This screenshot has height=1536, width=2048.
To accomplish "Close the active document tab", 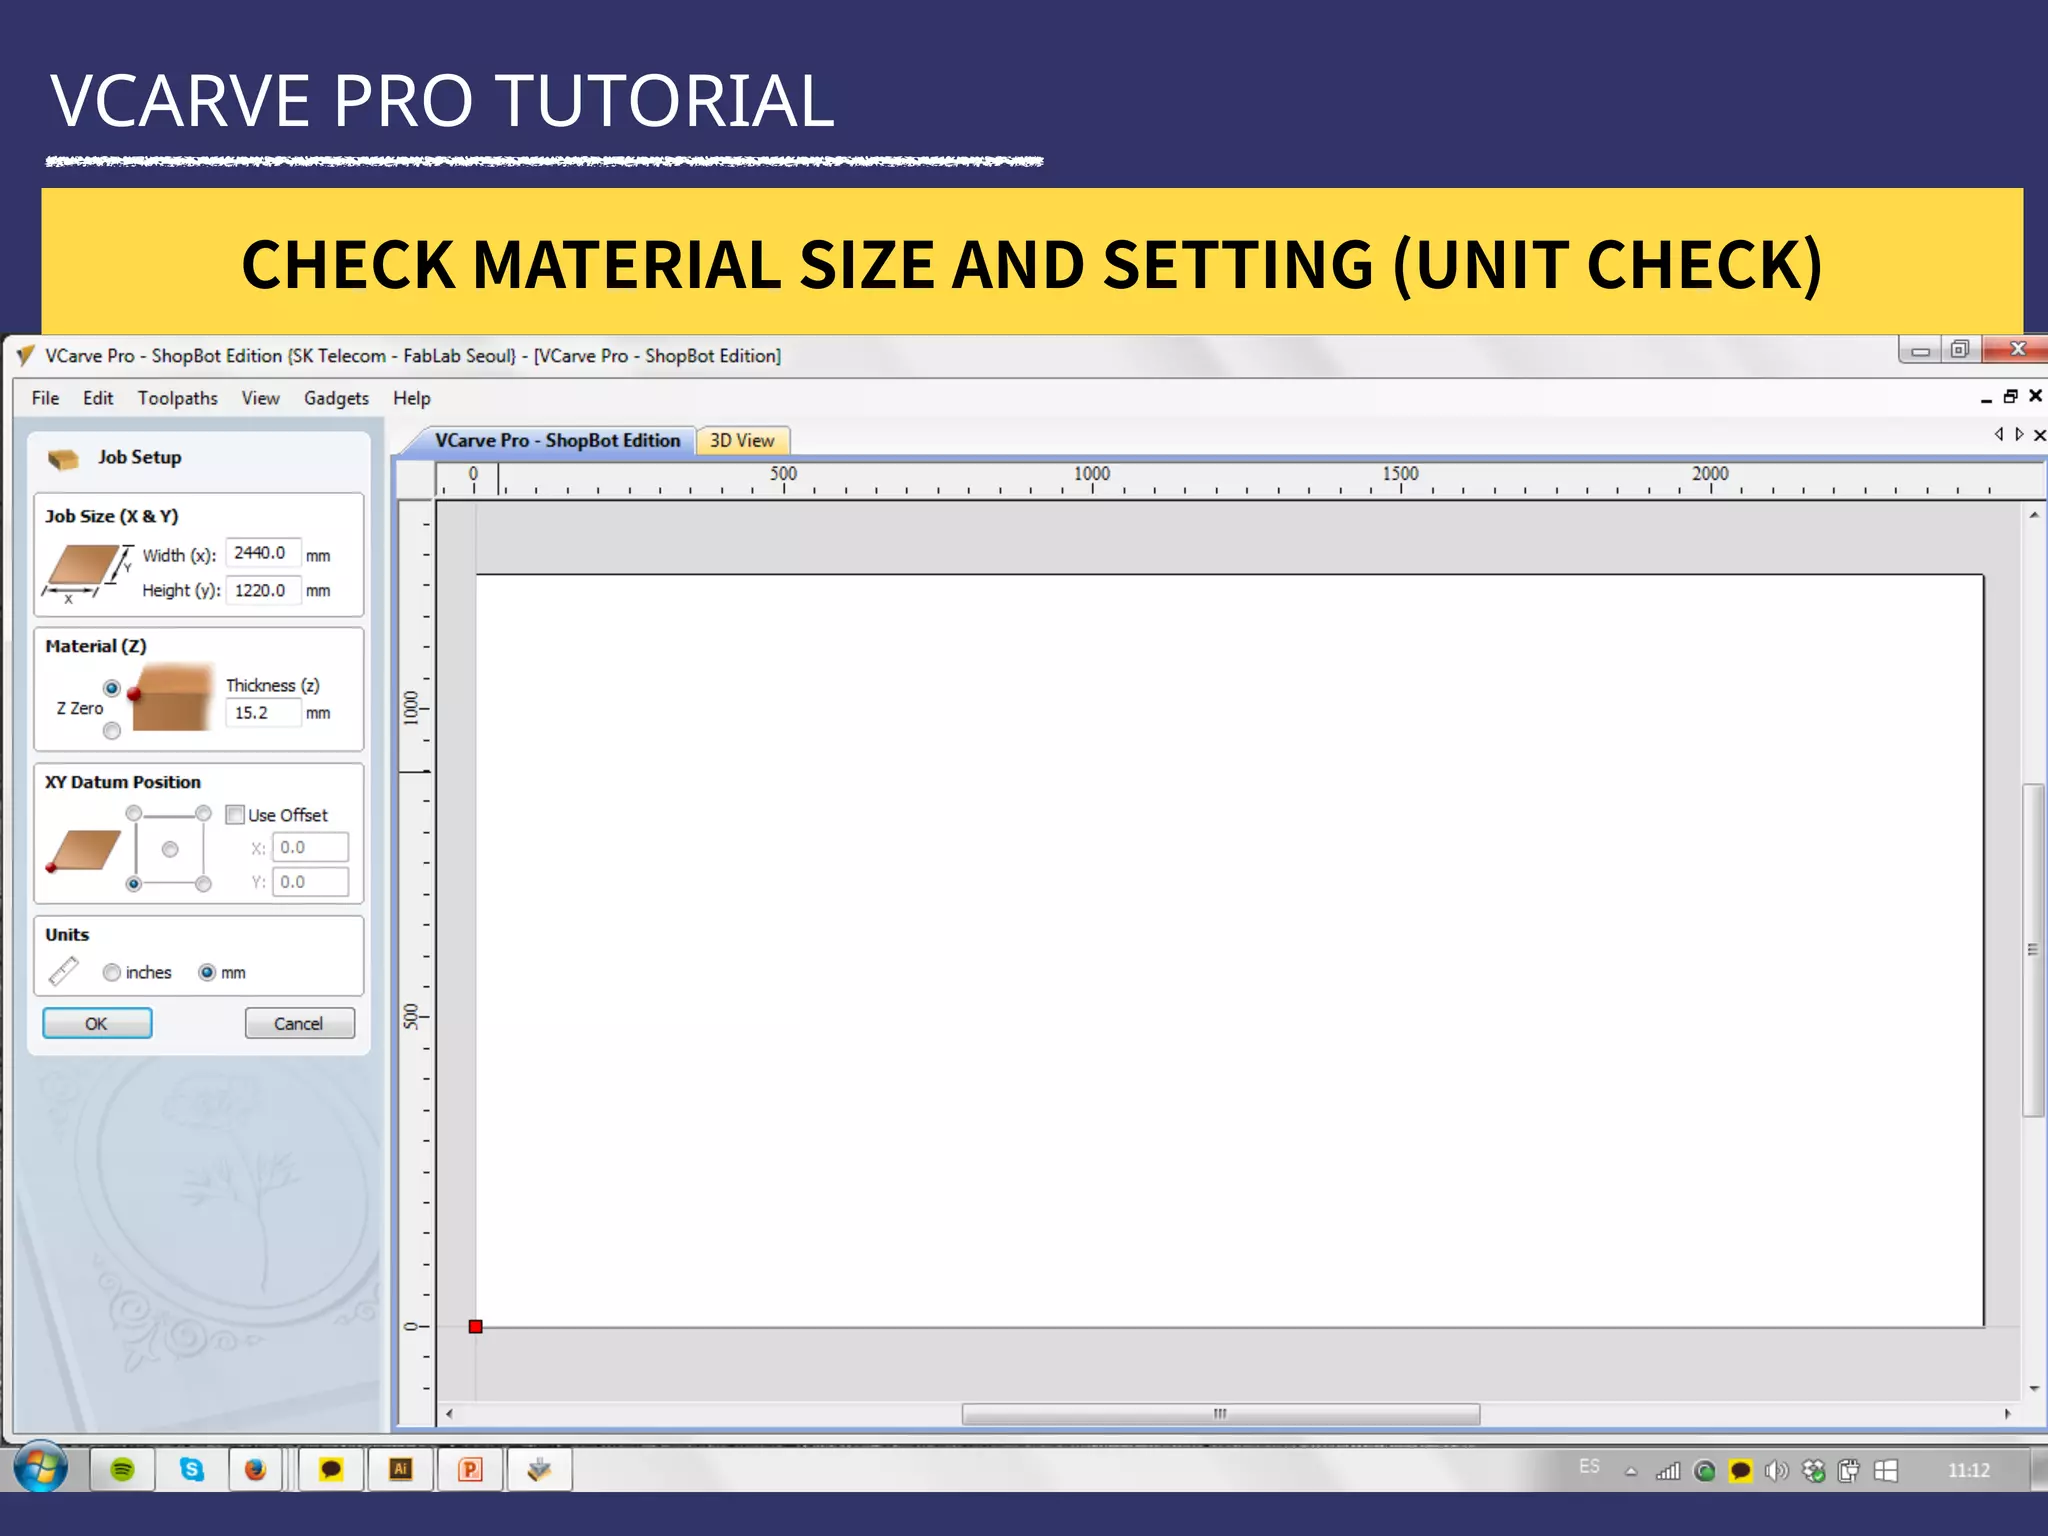I will point(2040,435).
